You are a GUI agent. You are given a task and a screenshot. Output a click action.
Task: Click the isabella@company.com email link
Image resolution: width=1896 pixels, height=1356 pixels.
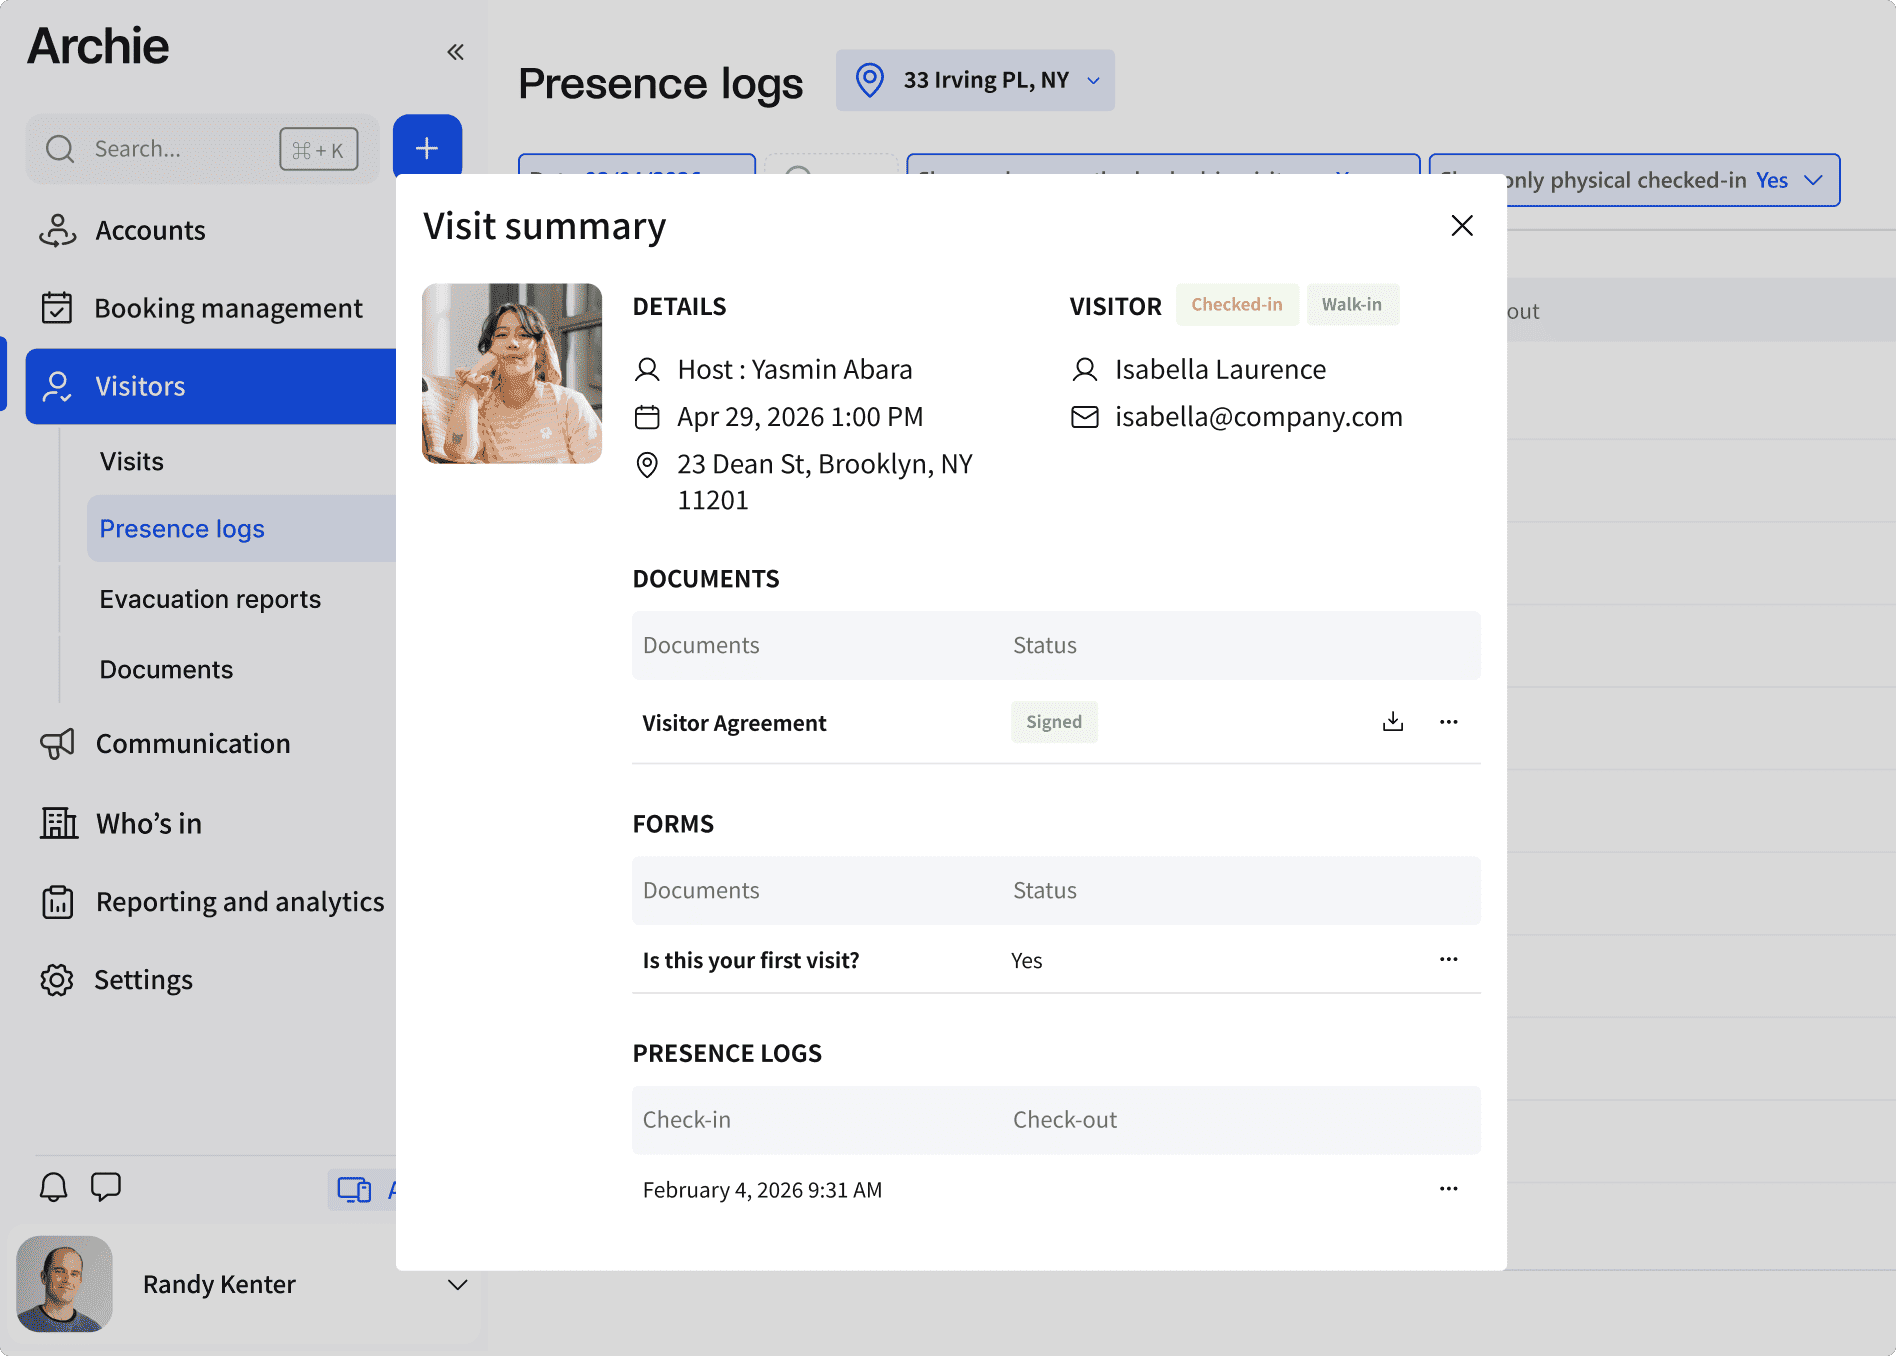coord(1258,417)
